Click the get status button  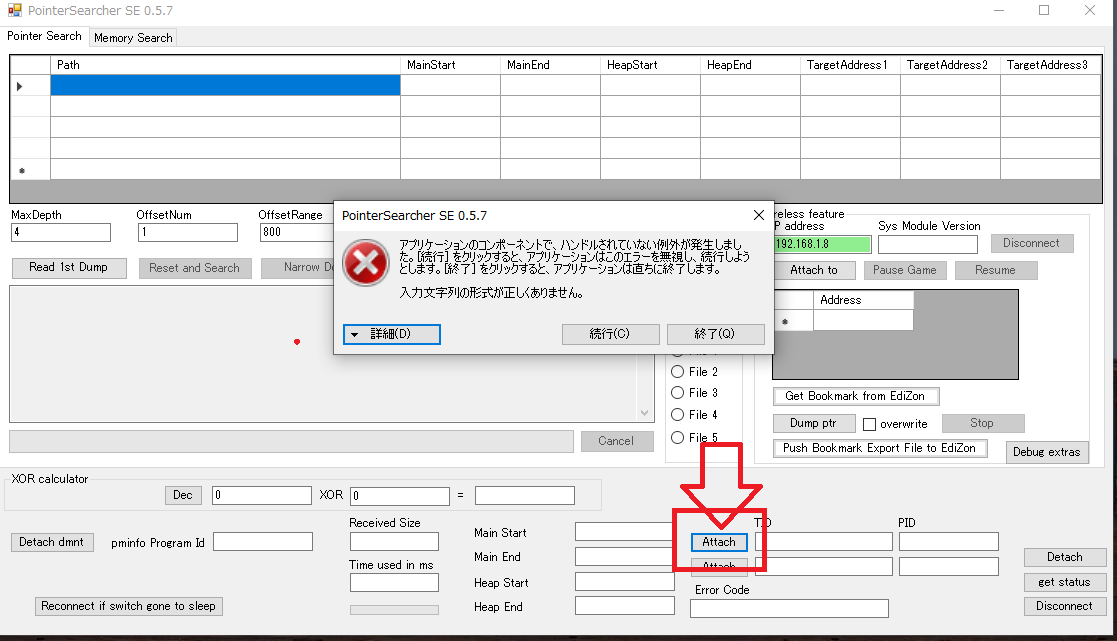1065,583
